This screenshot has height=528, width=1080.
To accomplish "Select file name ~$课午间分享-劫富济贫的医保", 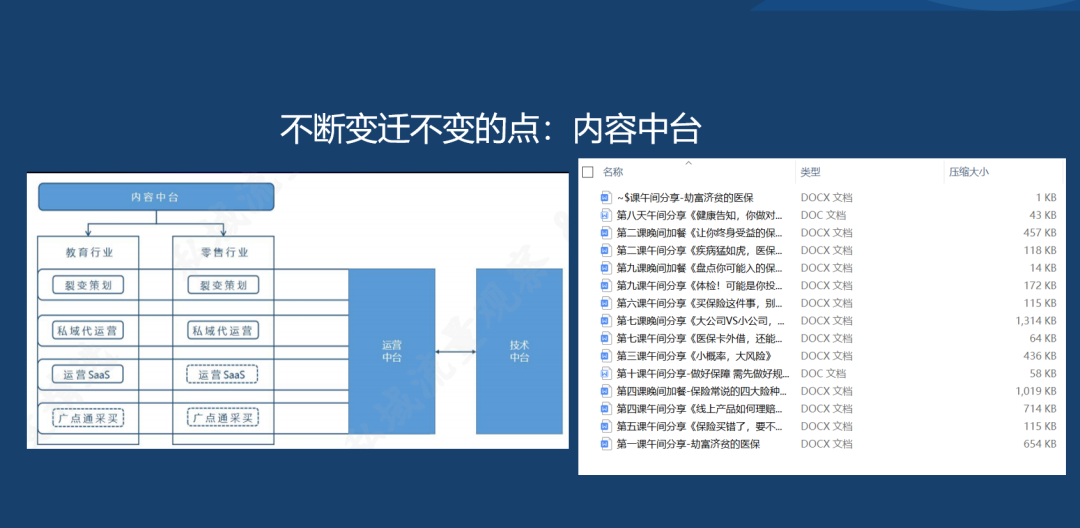I will pos(685,198).
